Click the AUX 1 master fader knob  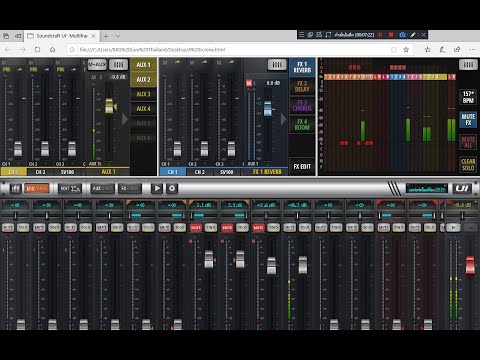click(x=110, y=106)
